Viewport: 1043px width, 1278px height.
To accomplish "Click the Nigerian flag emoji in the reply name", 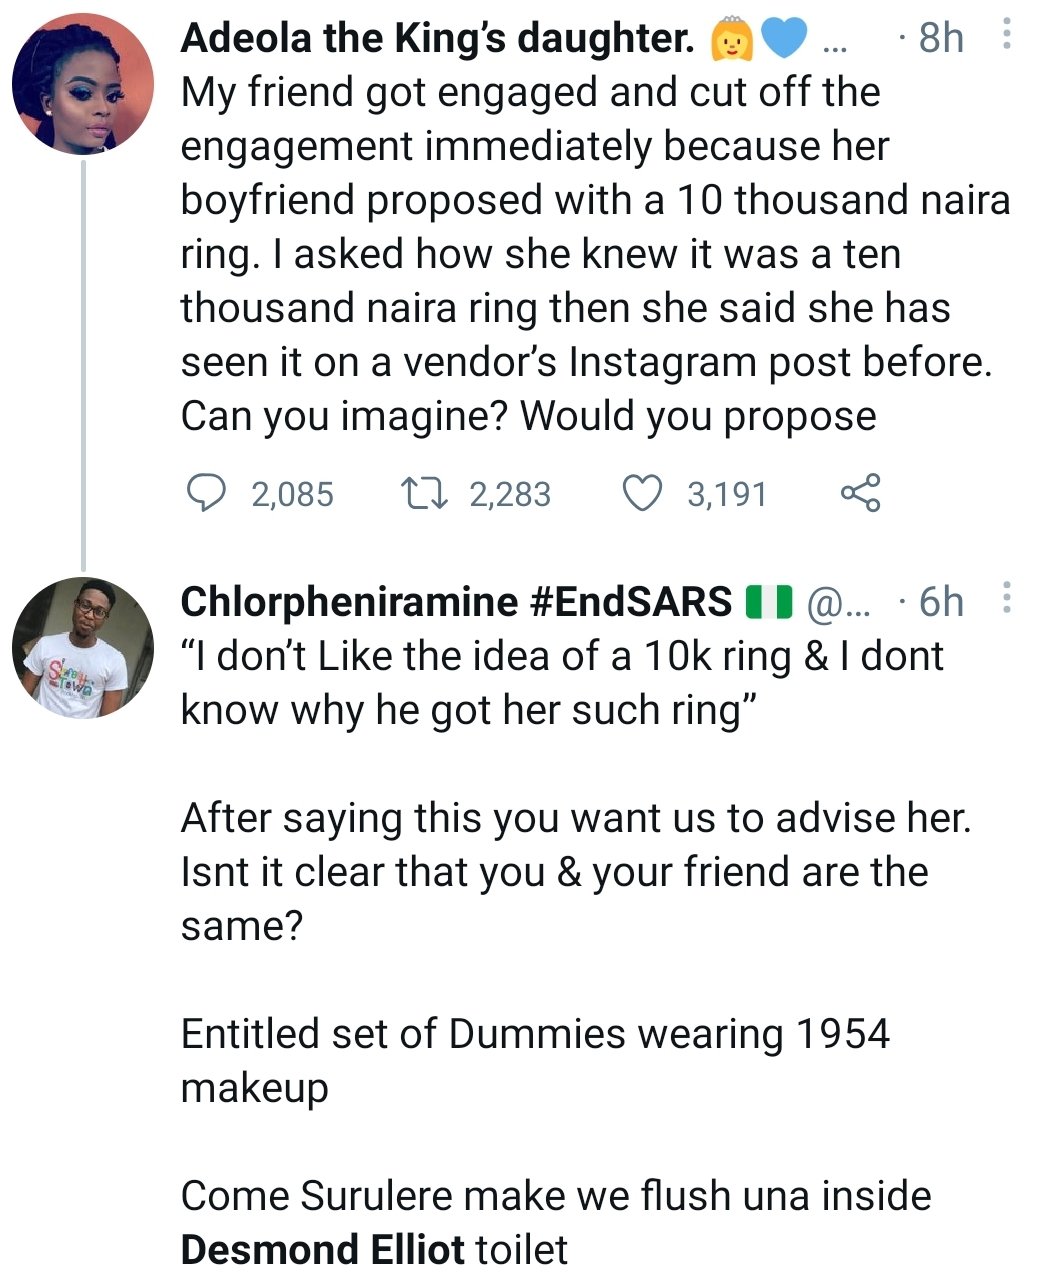I will 769,601.
